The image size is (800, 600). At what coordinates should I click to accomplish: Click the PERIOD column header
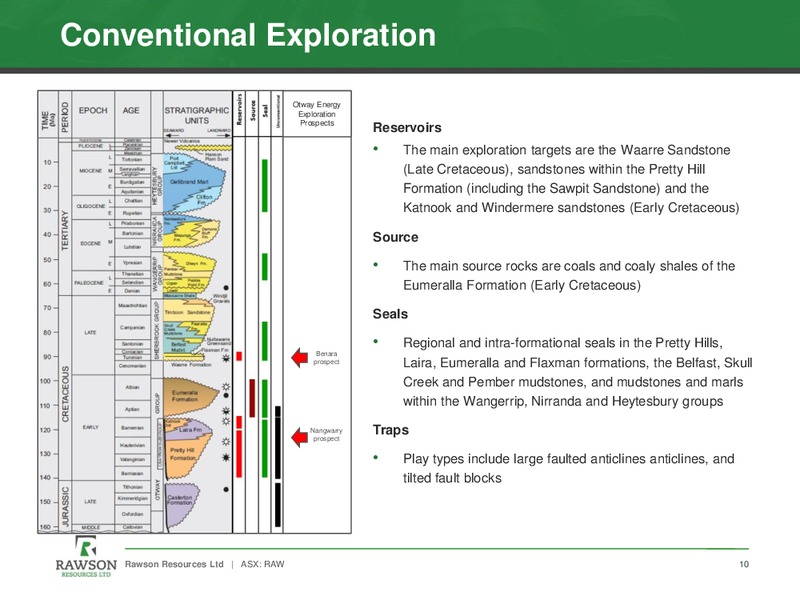65,116
